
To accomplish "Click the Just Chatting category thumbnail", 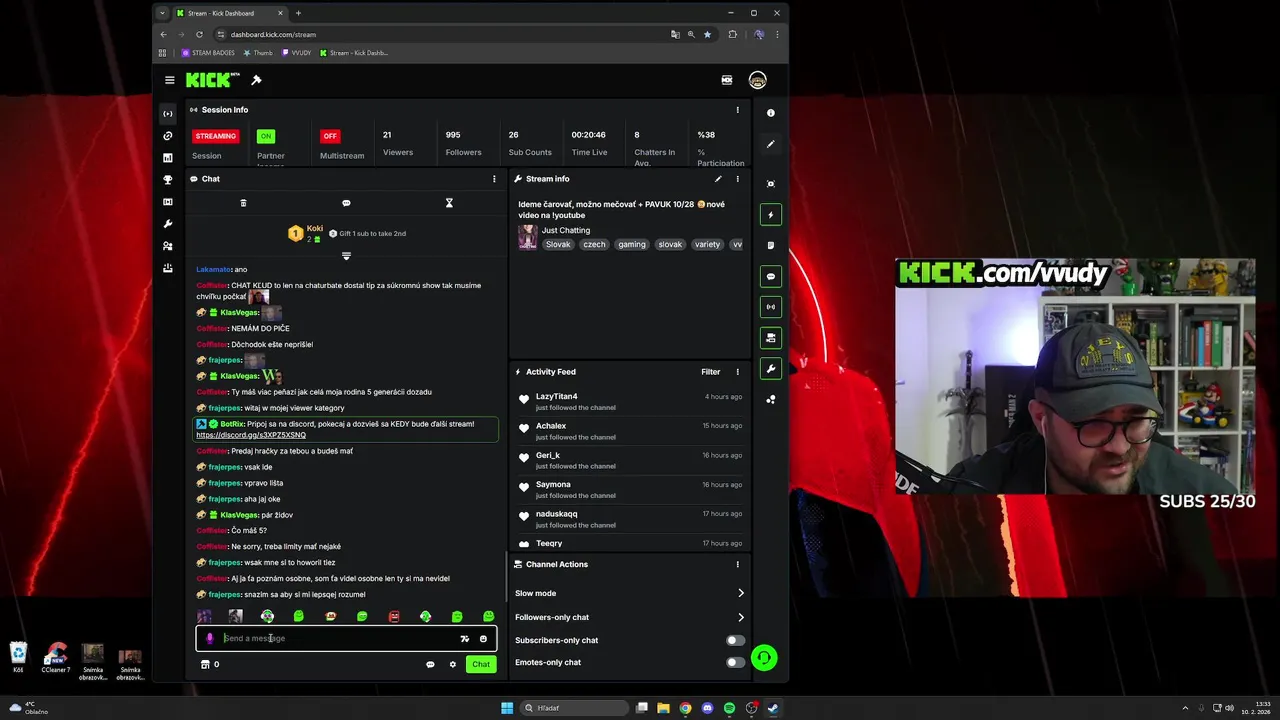I will 528,237.
